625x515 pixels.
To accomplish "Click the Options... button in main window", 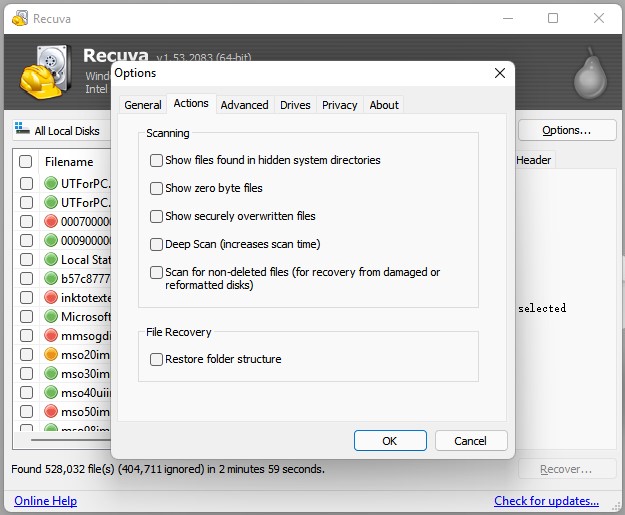I will pyautogui.click(x=567, y=130).
